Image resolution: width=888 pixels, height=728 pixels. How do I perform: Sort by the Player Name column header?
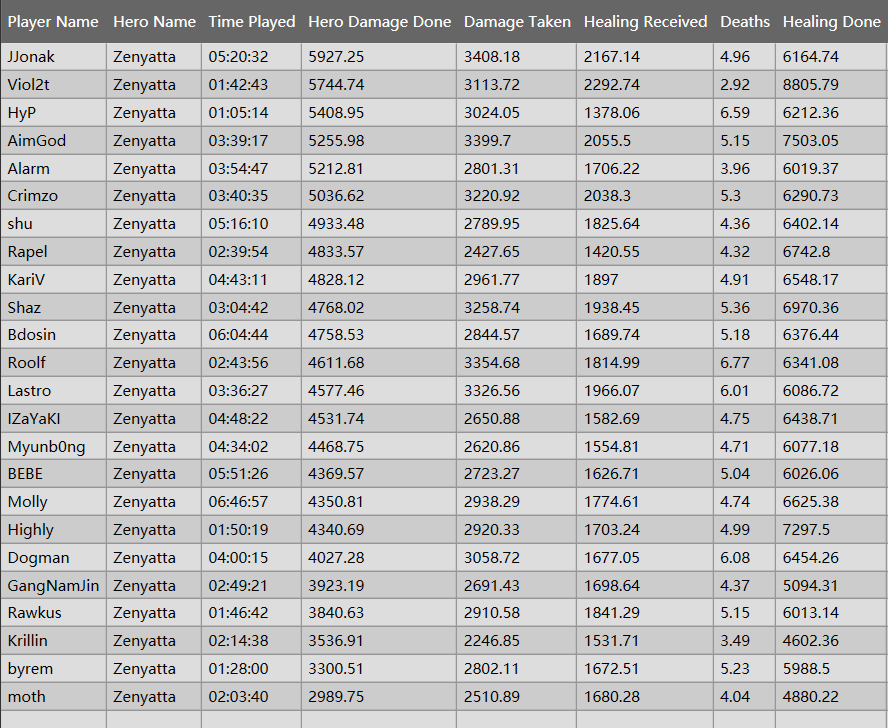pyautogui.click(x=53, y=21)
